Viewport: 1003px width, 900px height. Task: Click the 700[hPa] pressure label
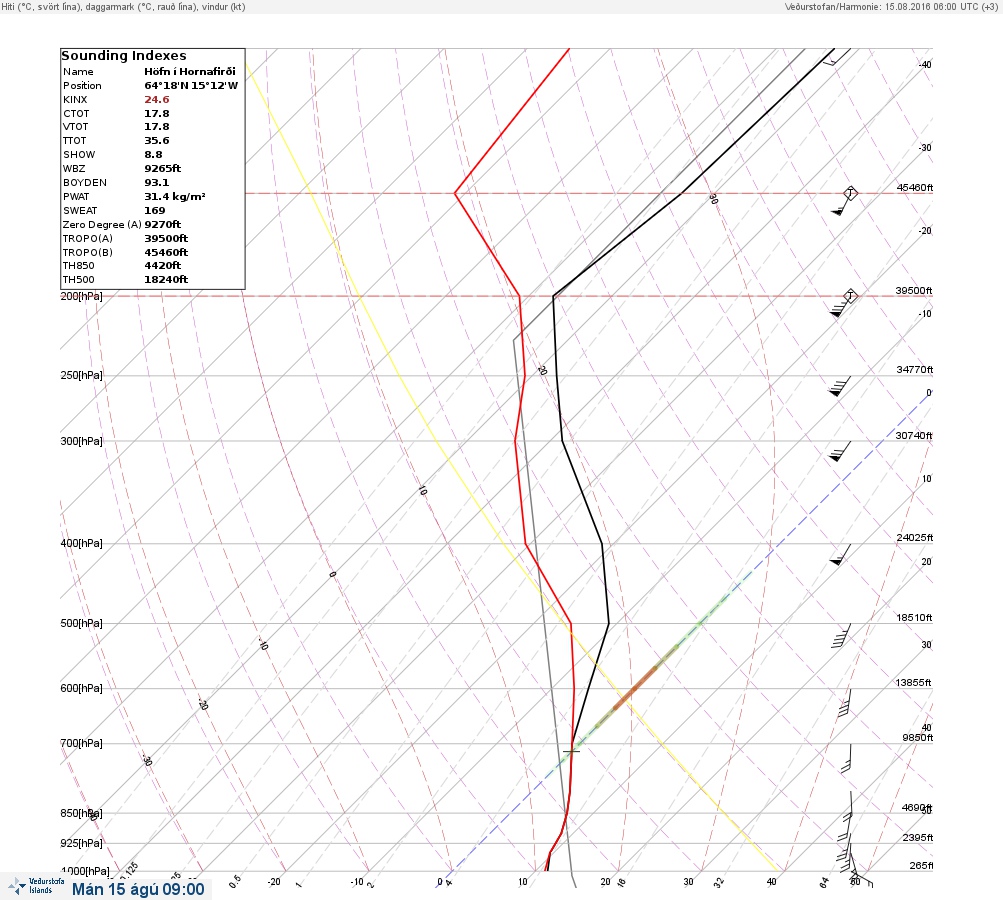tap(81, 743)
